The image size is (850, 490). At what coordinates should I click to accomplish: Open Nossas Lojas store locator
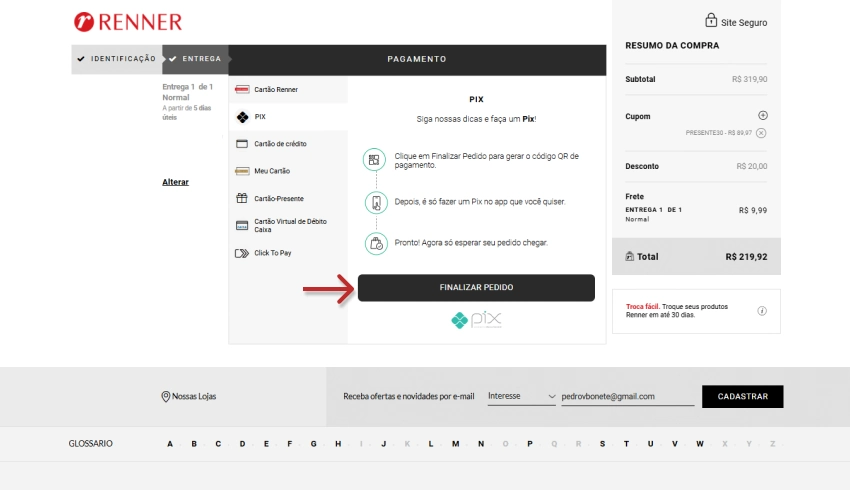coord(188,396)
